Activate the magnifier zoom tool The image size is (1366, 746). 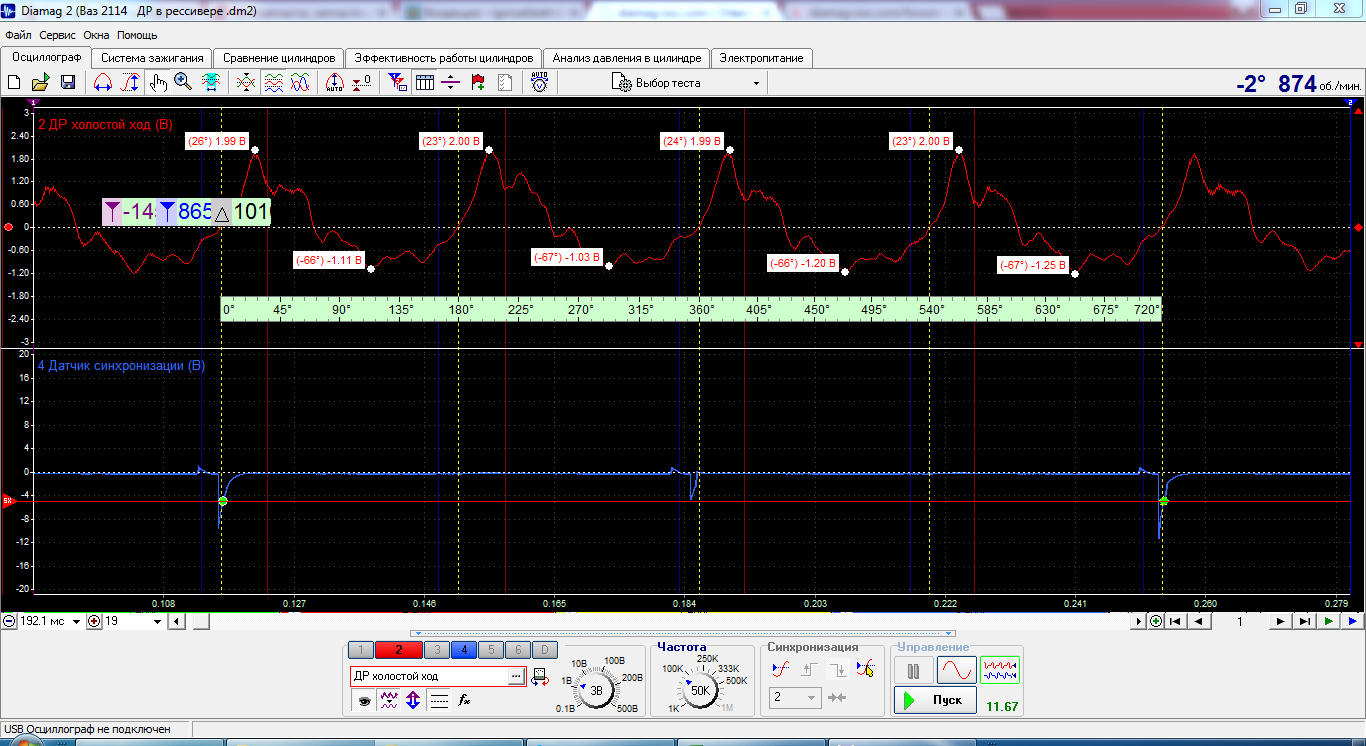(x=183, y=82)
